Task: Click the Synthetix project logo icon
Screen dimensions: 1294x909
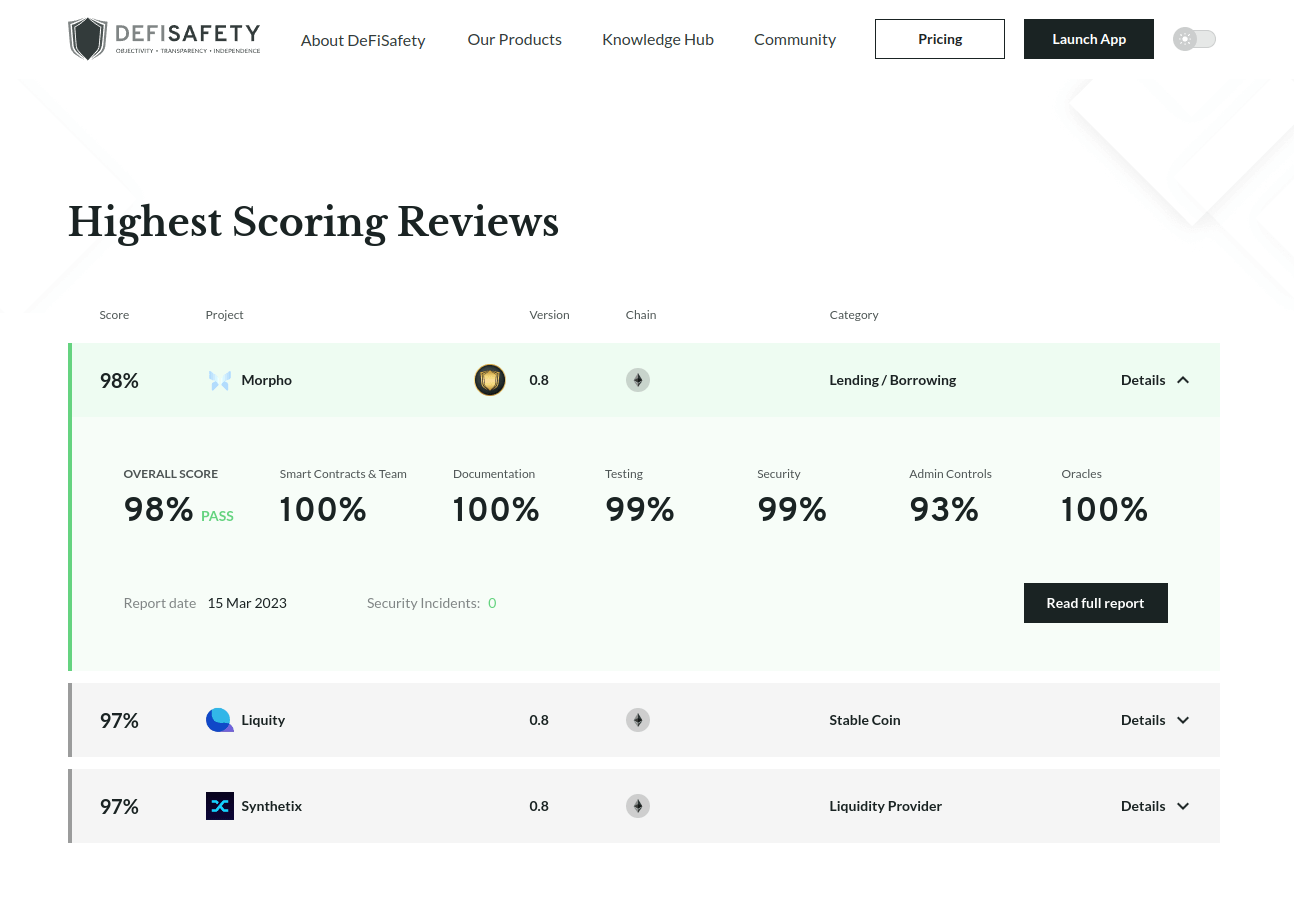Action: 220,806
